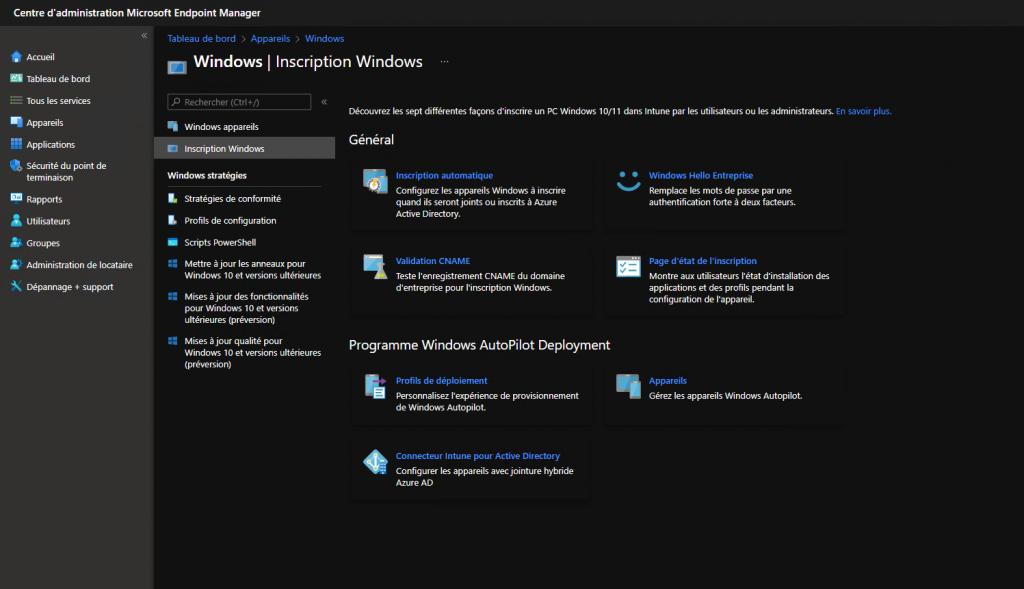The width and height of the screenshot is (1024, 589).
Task: Click the Inscription automatique card icon
Action: click(x=375, y=181)
